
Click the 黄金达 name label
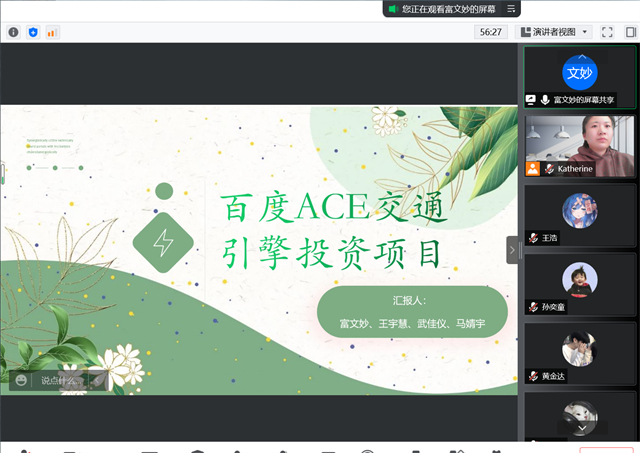(553, 376)
